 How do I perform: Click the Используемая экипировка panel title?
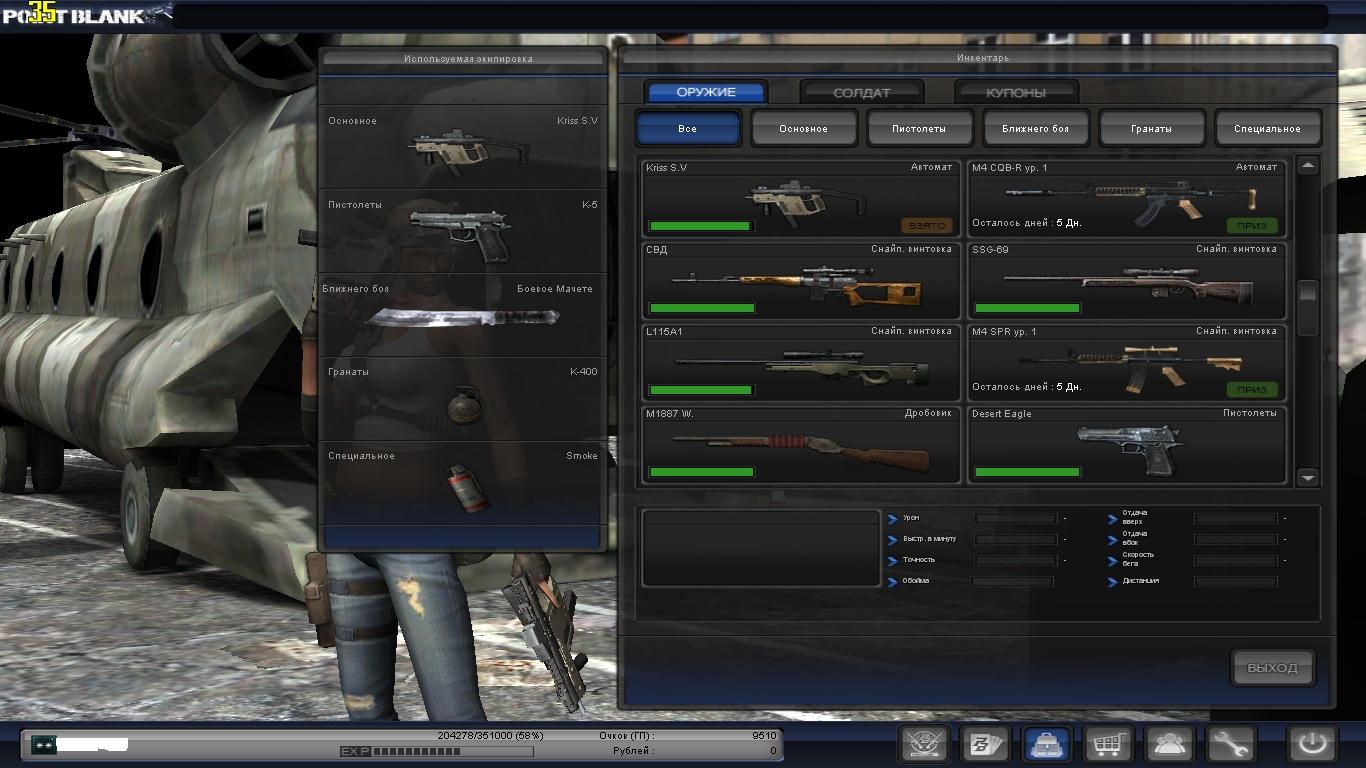pyautogui.click(x=468, y=59)
